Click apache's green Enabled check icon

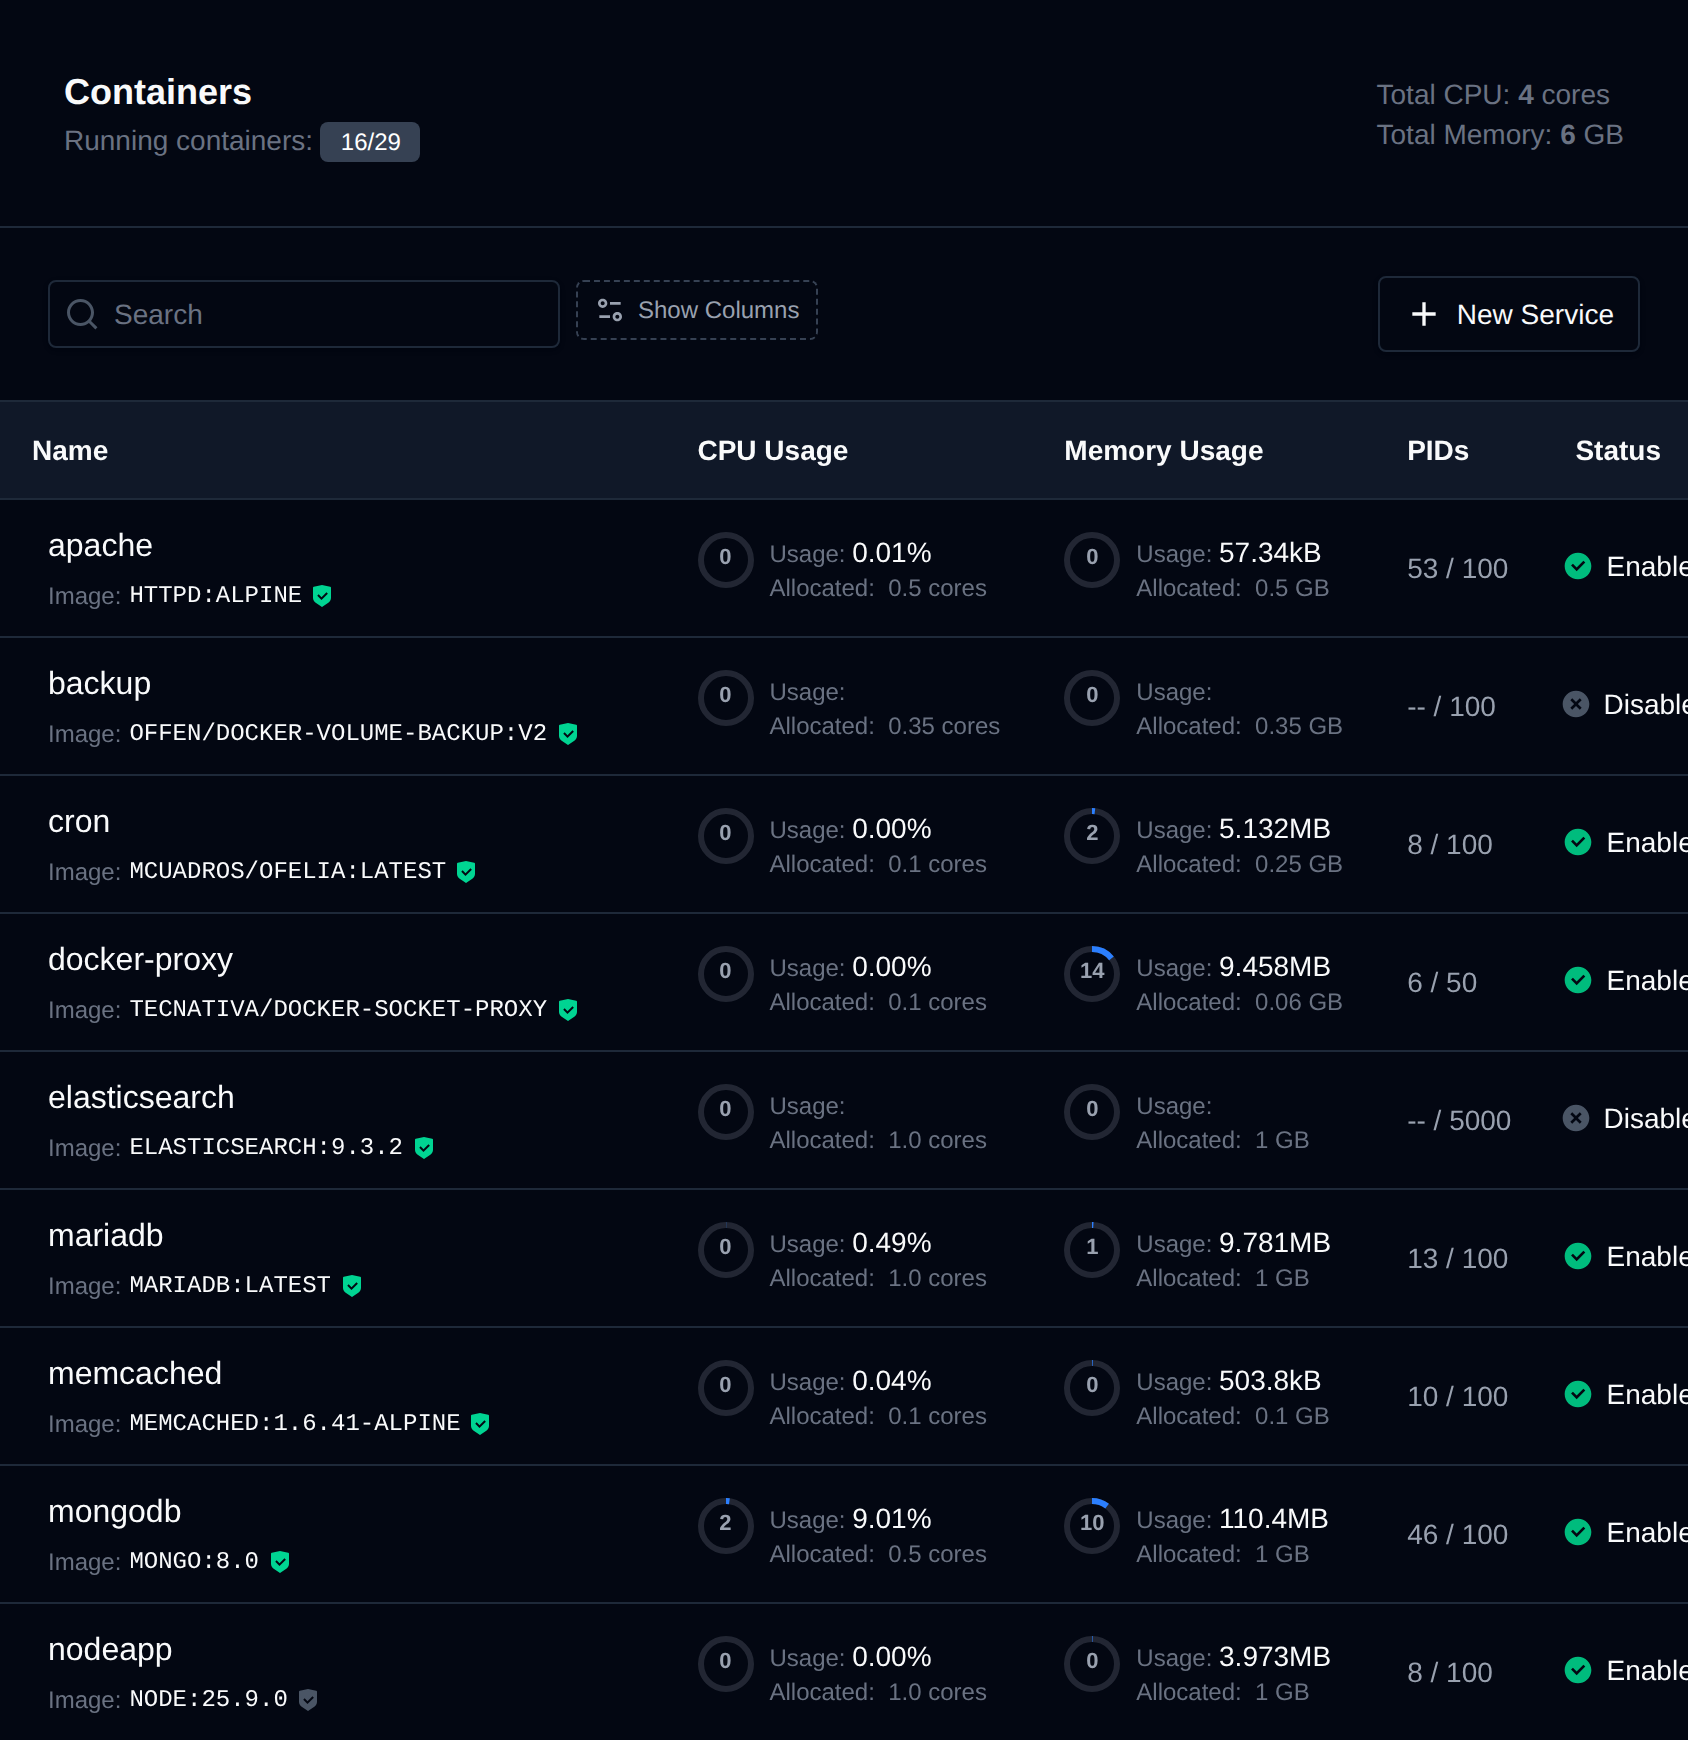(x=1578, y=566)
